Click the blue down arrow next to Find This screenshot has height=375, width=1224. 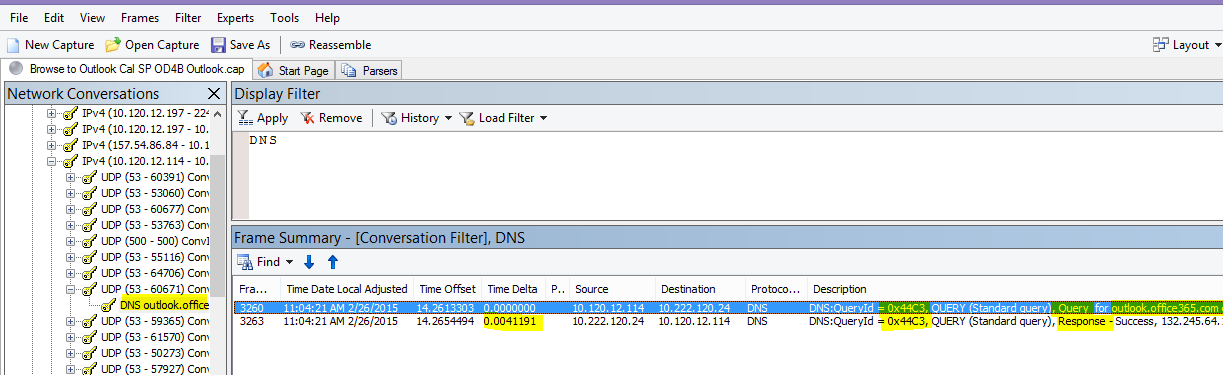pyautogui.click(x=309, y=262)
